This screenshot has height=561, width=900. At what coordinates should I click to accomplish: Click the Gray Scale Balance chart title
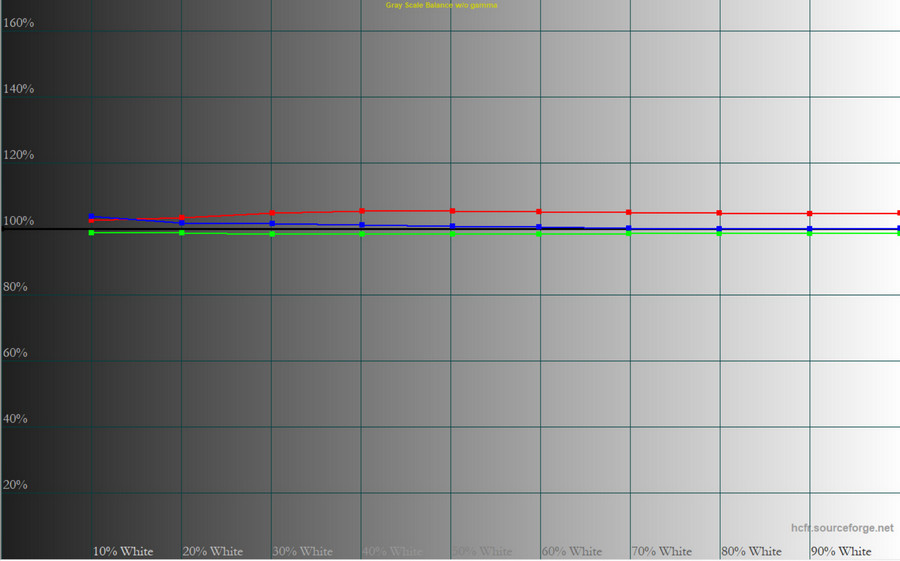click(441, 5)
